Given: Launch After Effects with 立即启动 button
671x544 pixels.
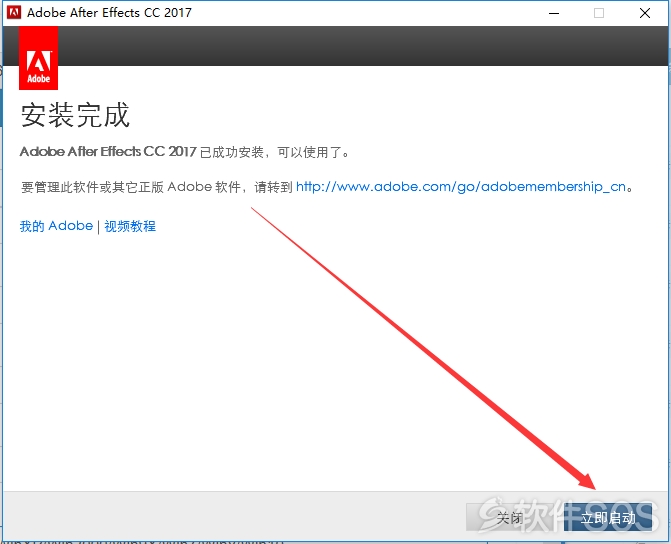Looking at the screenshot, I should point(608,517).
